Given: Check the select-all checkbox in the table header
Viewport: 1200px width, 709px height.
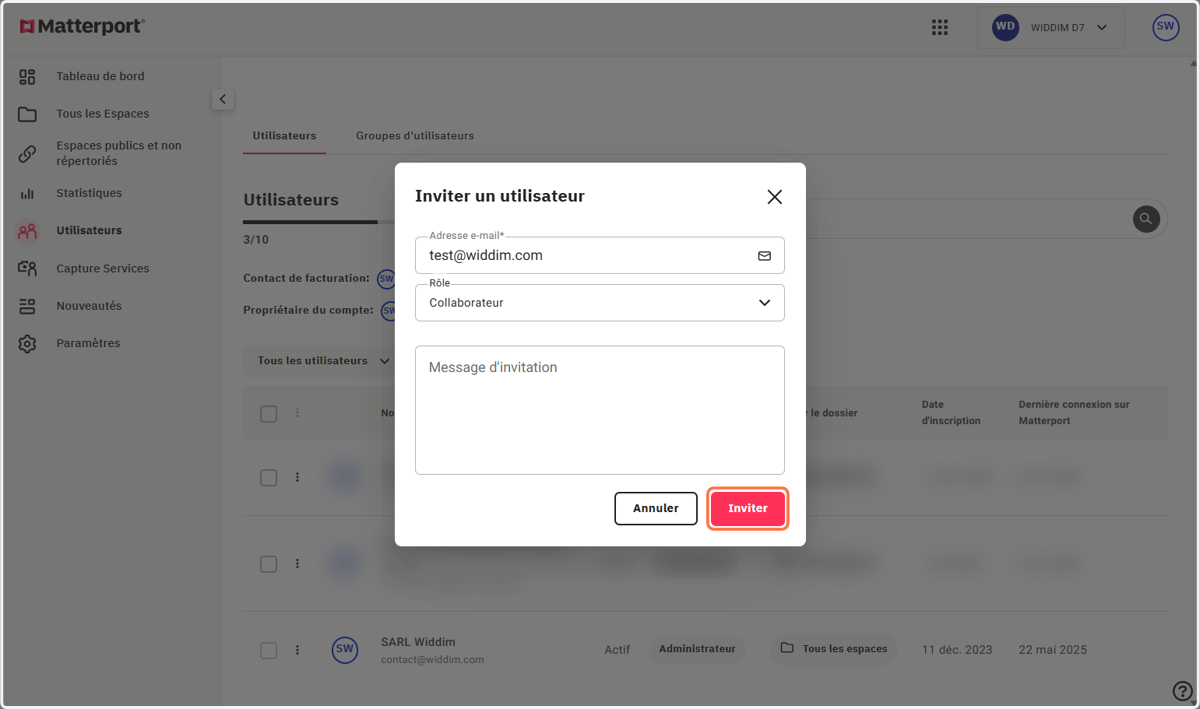Looking at the screenshot, I should coord(268,414).
